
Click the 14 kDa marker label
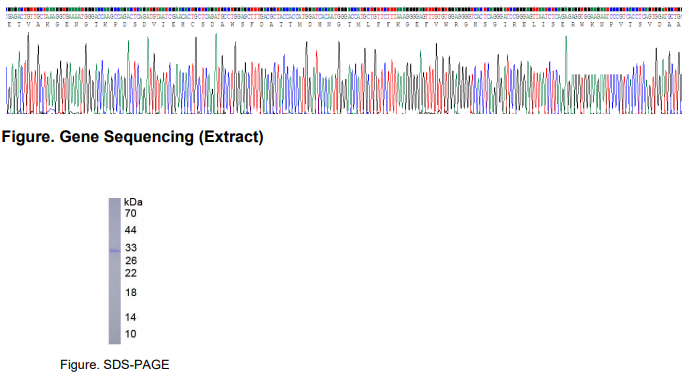(x=131, y=318)
